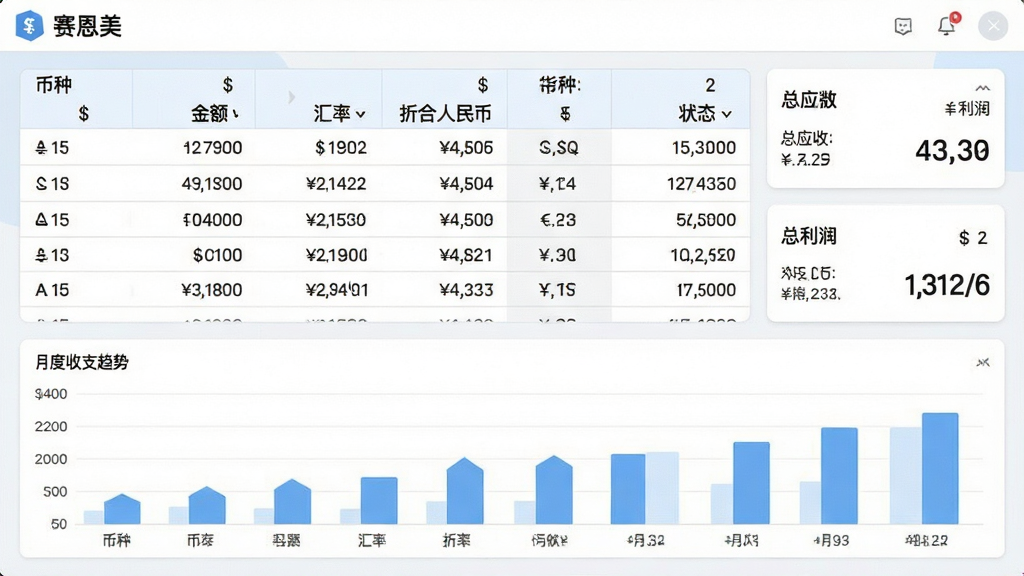The height and width of the screenshot is (576, 1024).
Task: Select the ¥2,1422 rate cell
Action: [x=336, y=184]
